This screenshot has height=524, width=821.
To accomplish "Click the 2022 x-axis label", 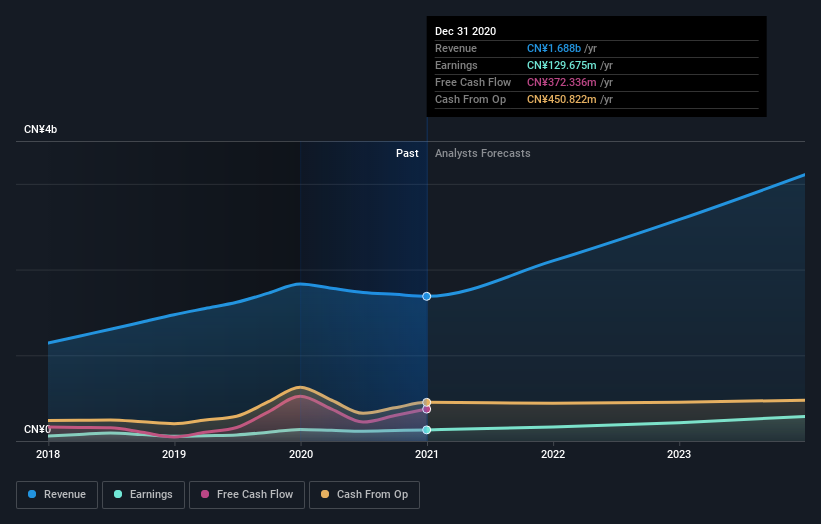I will pyautogui.click(x=553, y=454).
